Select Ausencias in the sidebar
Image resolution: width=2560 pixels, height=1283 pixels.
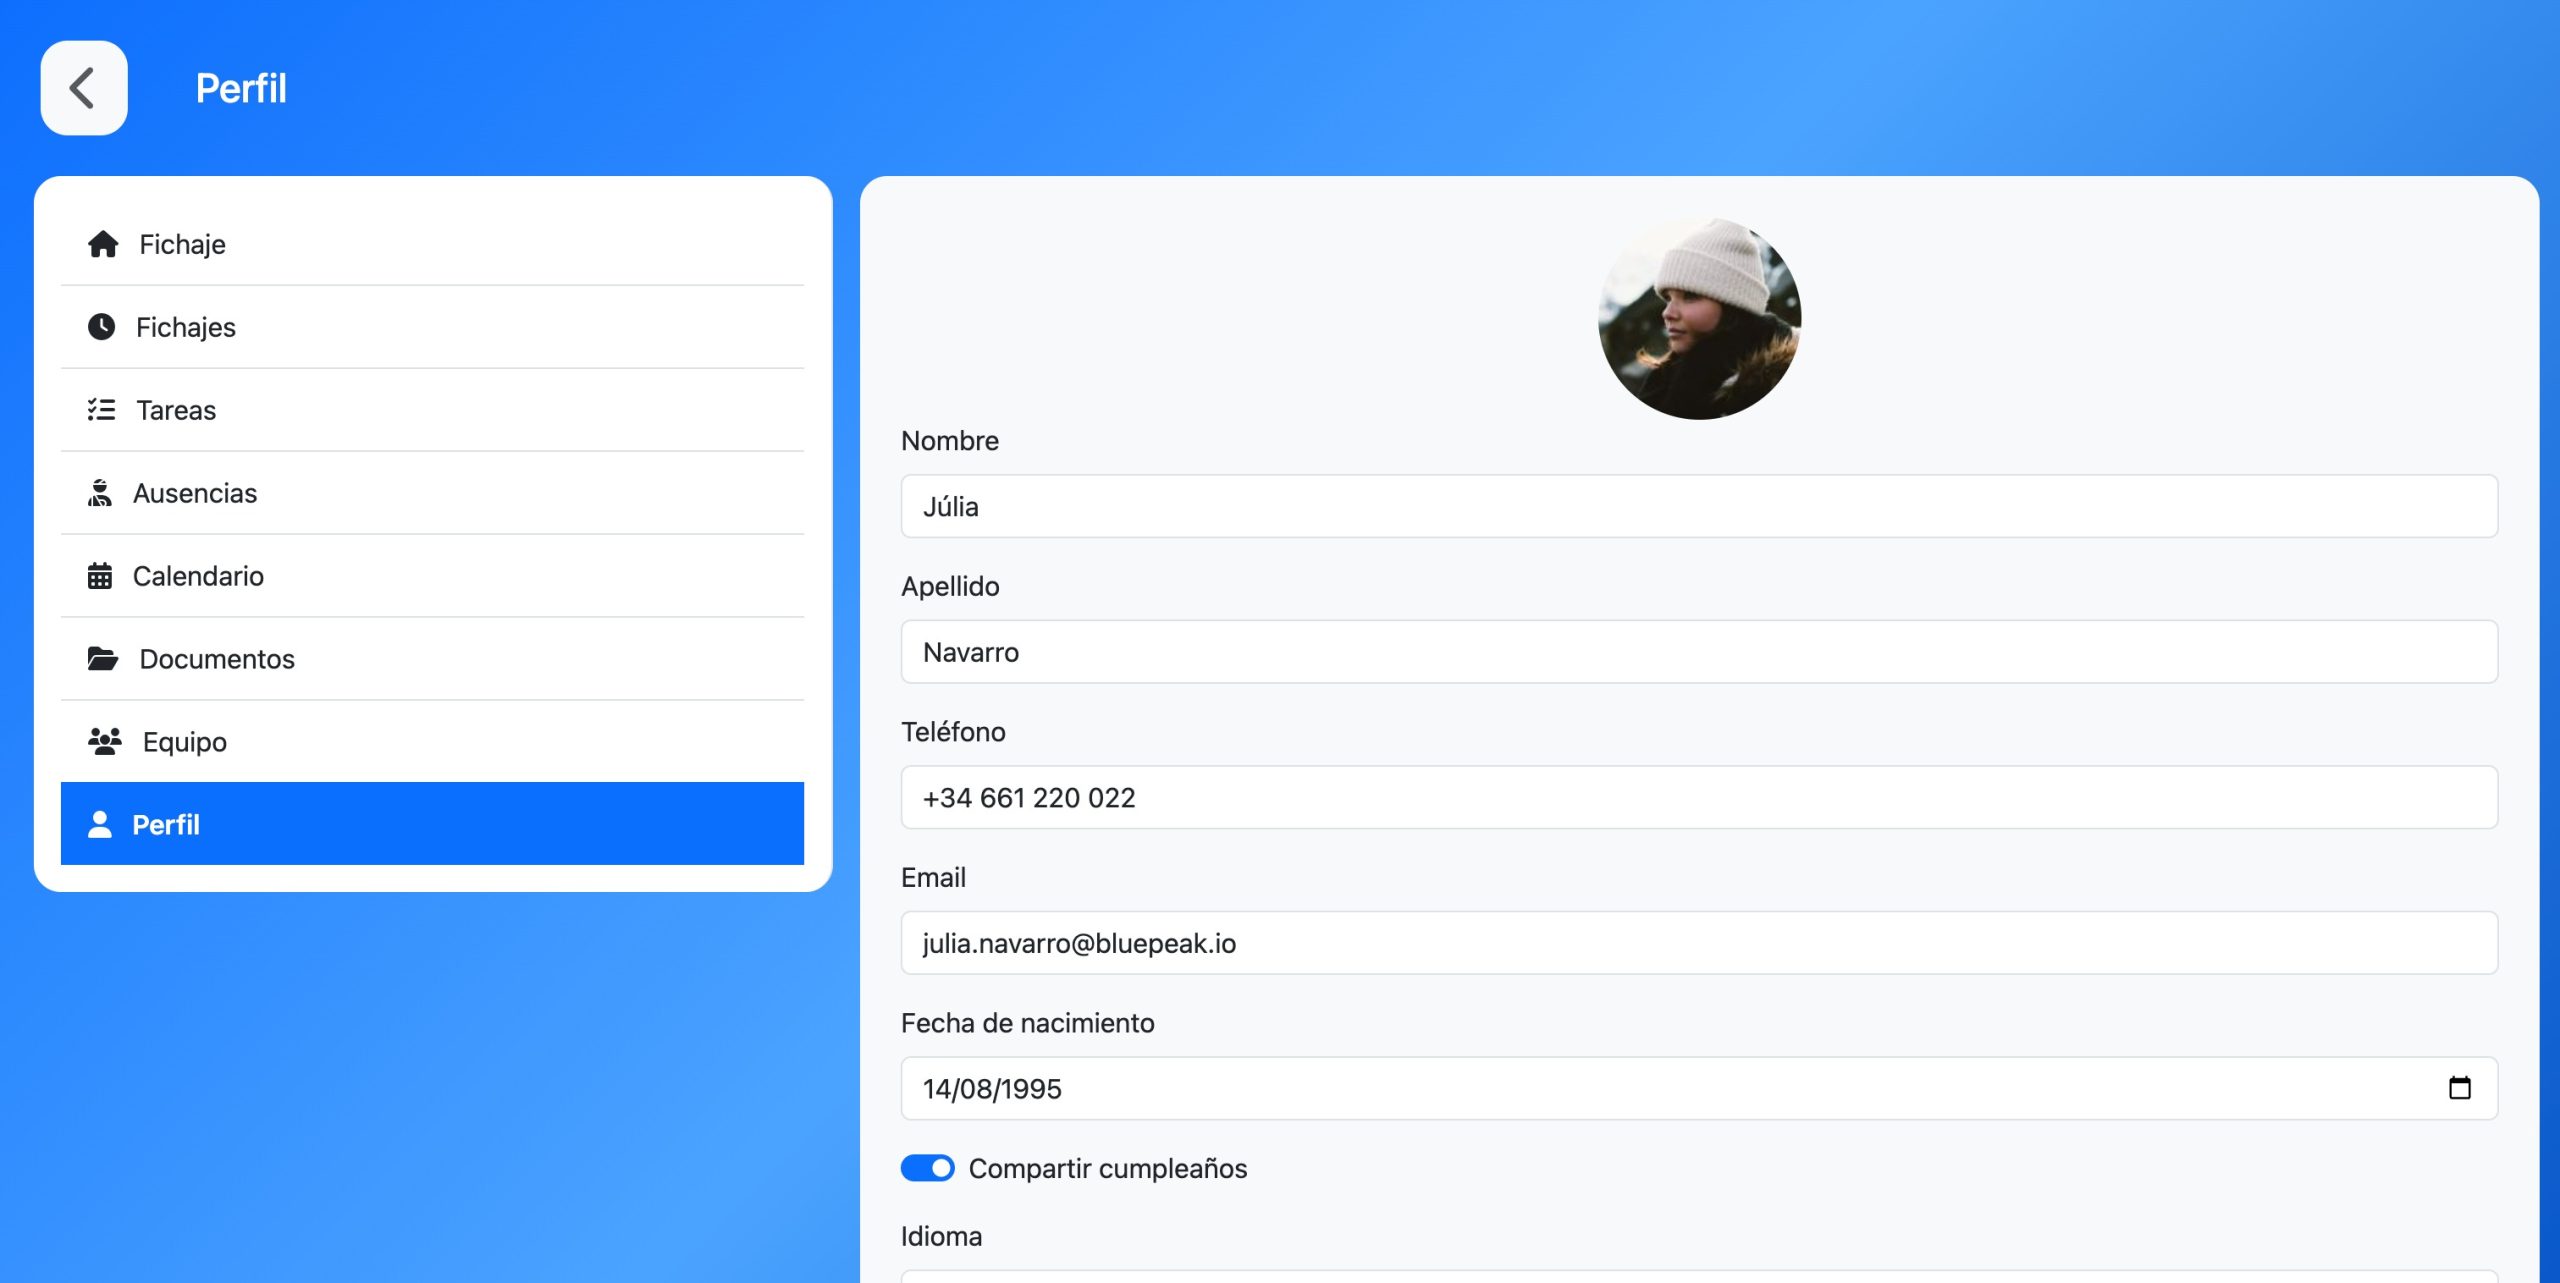point(432,493)
